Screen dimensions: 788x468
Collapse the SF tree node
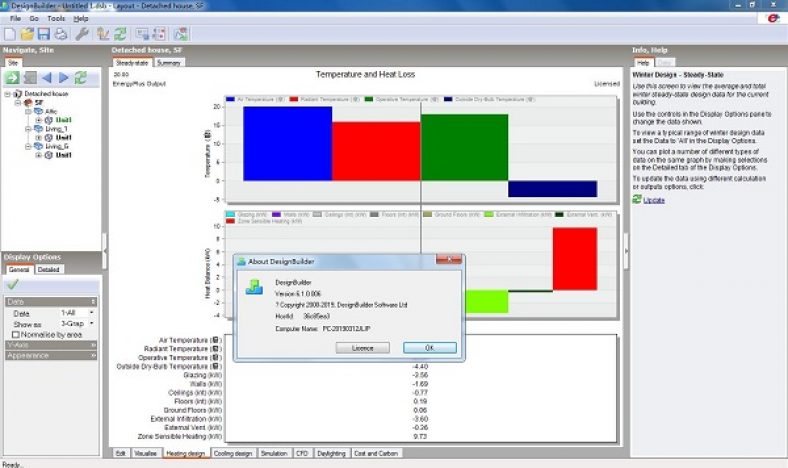(x=18, y=103)
